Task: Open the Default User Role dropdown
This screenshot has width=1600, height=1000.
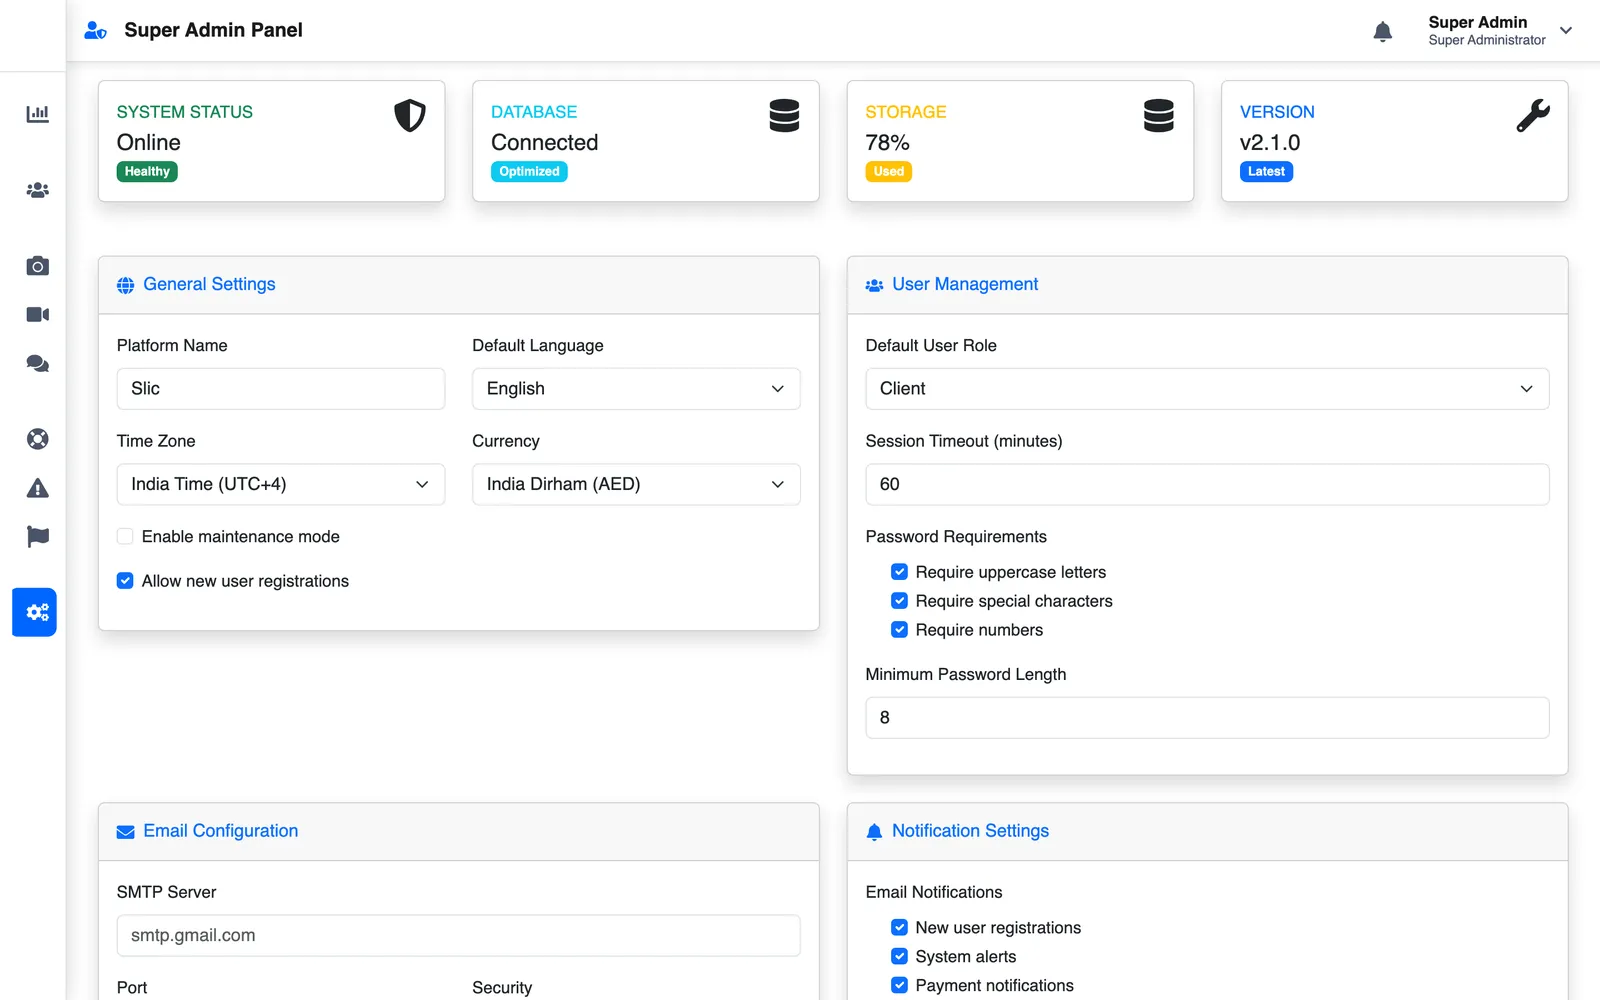Action: pyautogui.click(x=1207, y=389)
